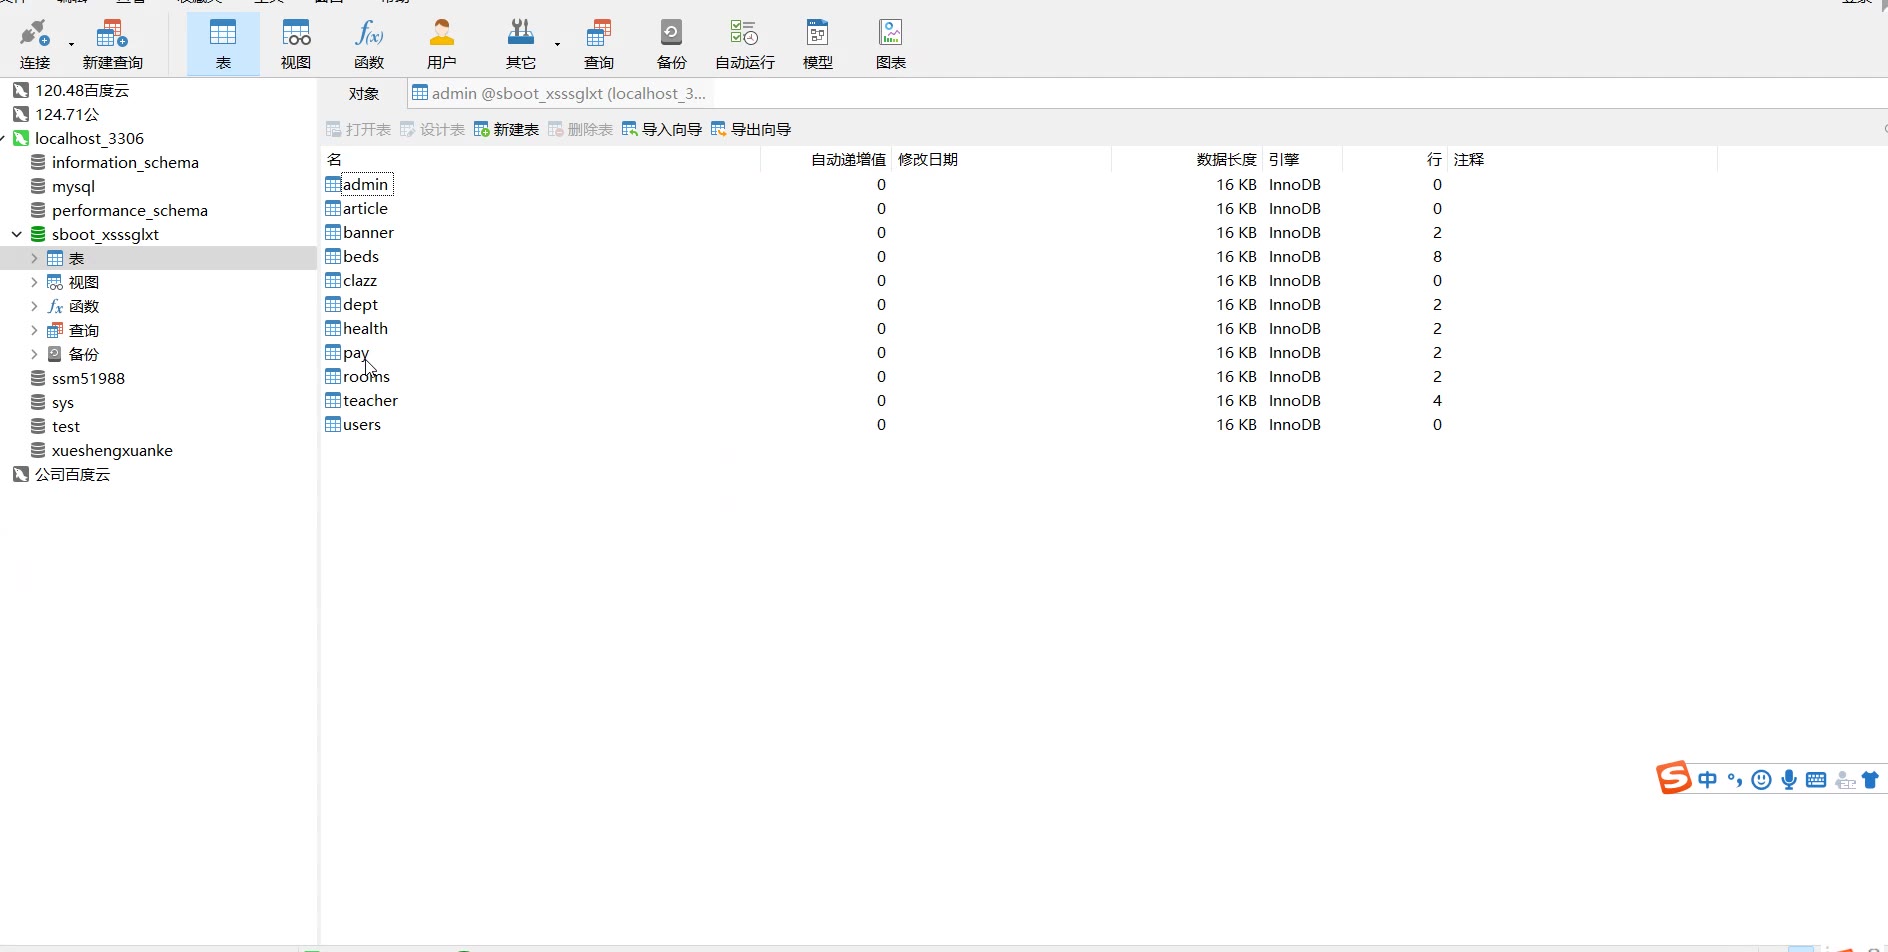Screen dimensions: 1888x952
Task: Open the 模型 model toolbar icon
Action: [x=818, y=45]
